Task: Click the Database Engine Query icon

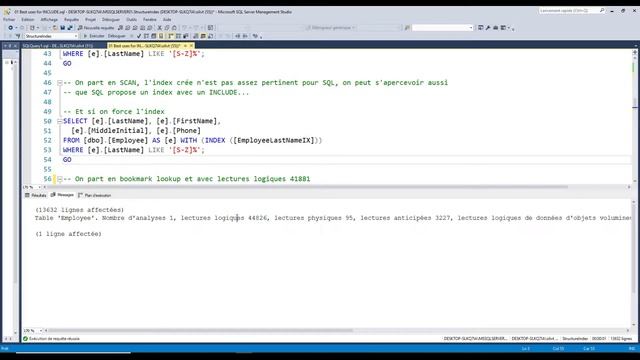Action: point(120,28)
